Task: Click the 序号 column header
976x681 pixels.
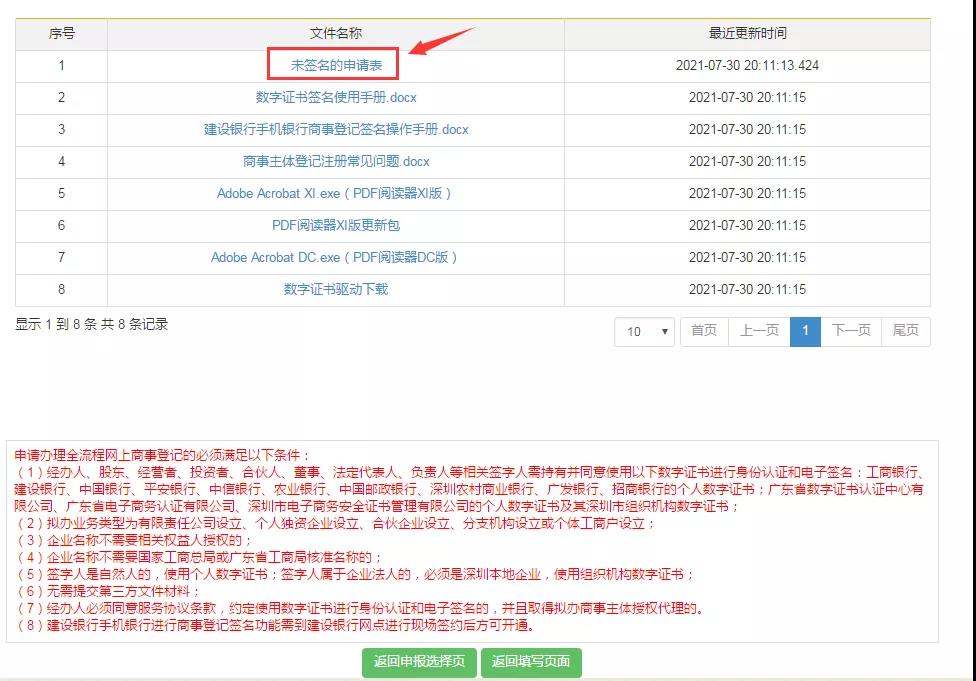Action: click(x=61, y=33)
